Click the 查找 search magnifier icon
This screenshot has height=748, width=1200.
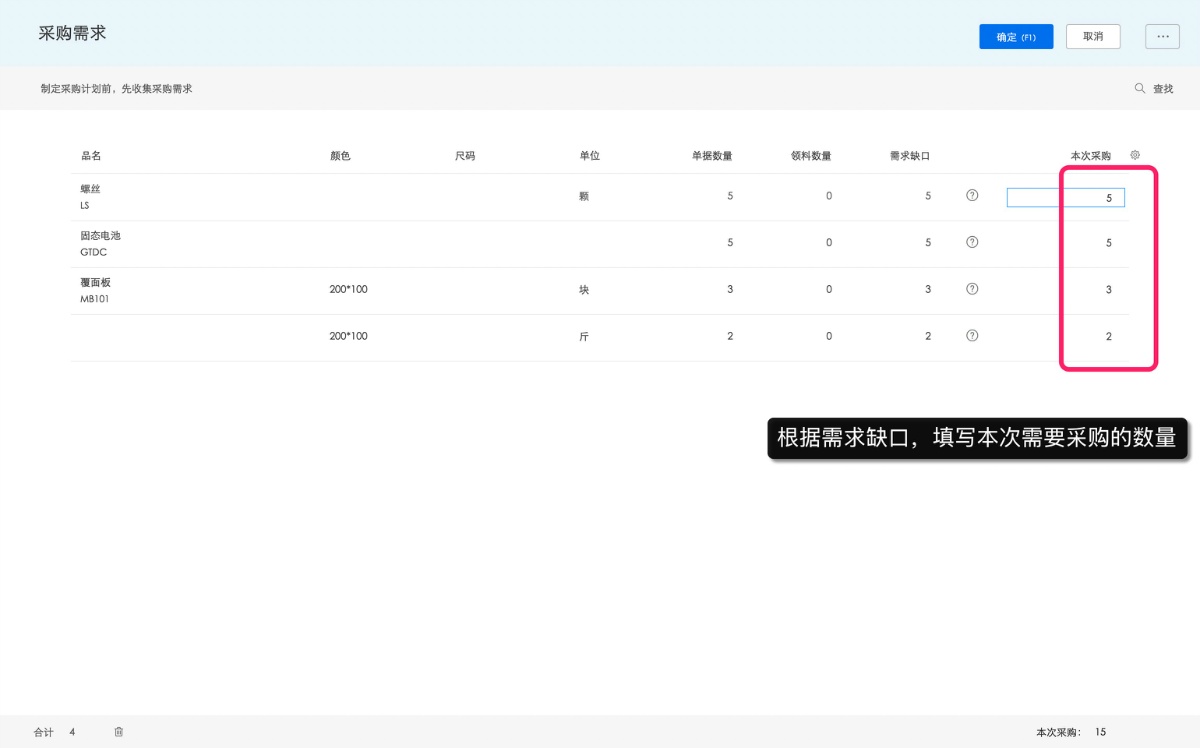coord(1140,88)
